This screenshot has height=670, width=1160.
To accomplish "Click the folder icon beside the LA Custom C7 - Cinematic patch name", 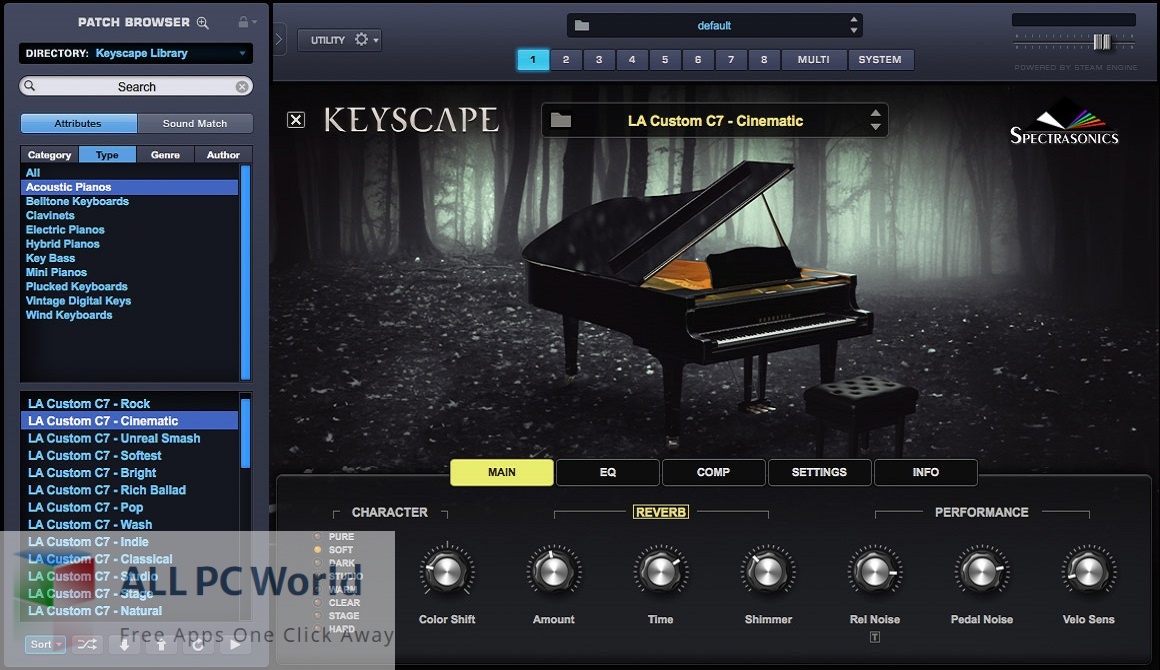I will pyautogui.click(x=561, y=120).
